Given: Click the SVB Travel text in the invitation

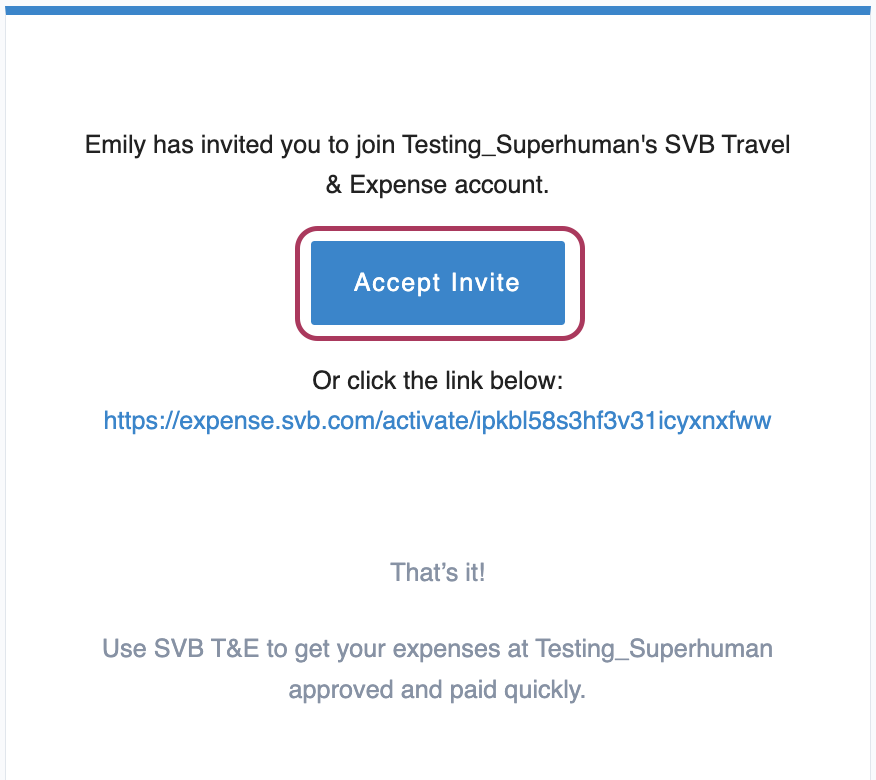Looking at the screenshot, I should [727, 145].
